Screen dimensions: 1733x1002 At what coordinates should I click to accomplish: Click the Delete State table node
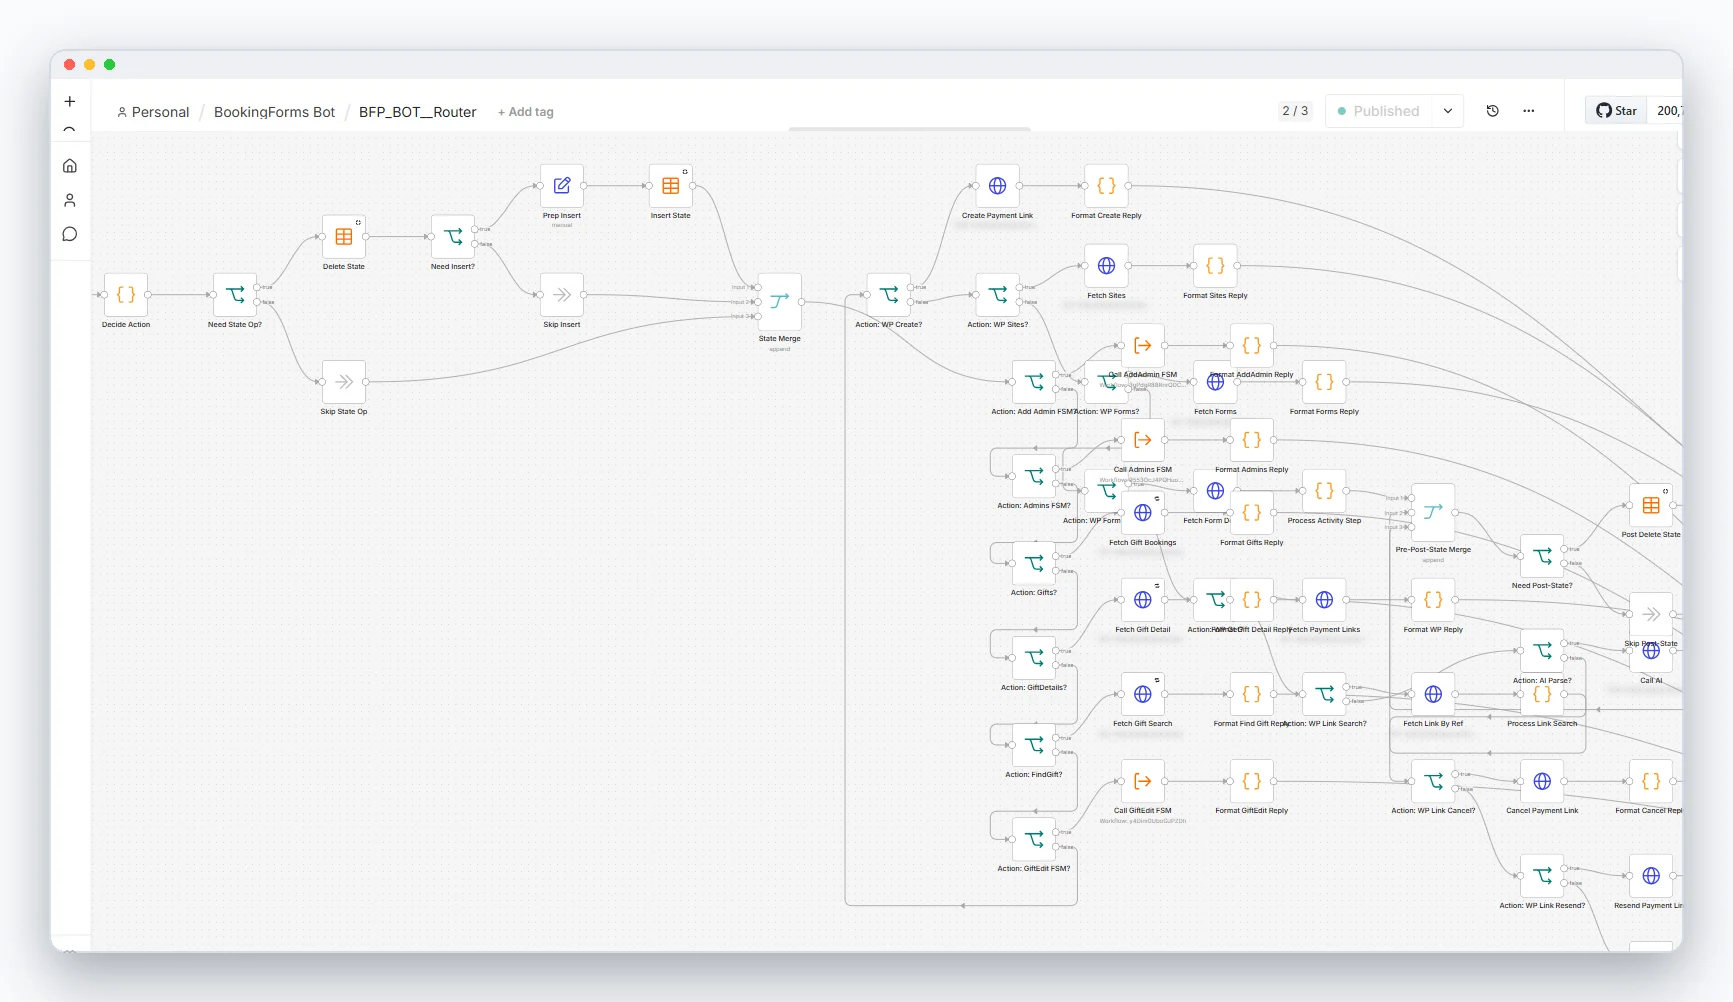(x=344, y=237)
